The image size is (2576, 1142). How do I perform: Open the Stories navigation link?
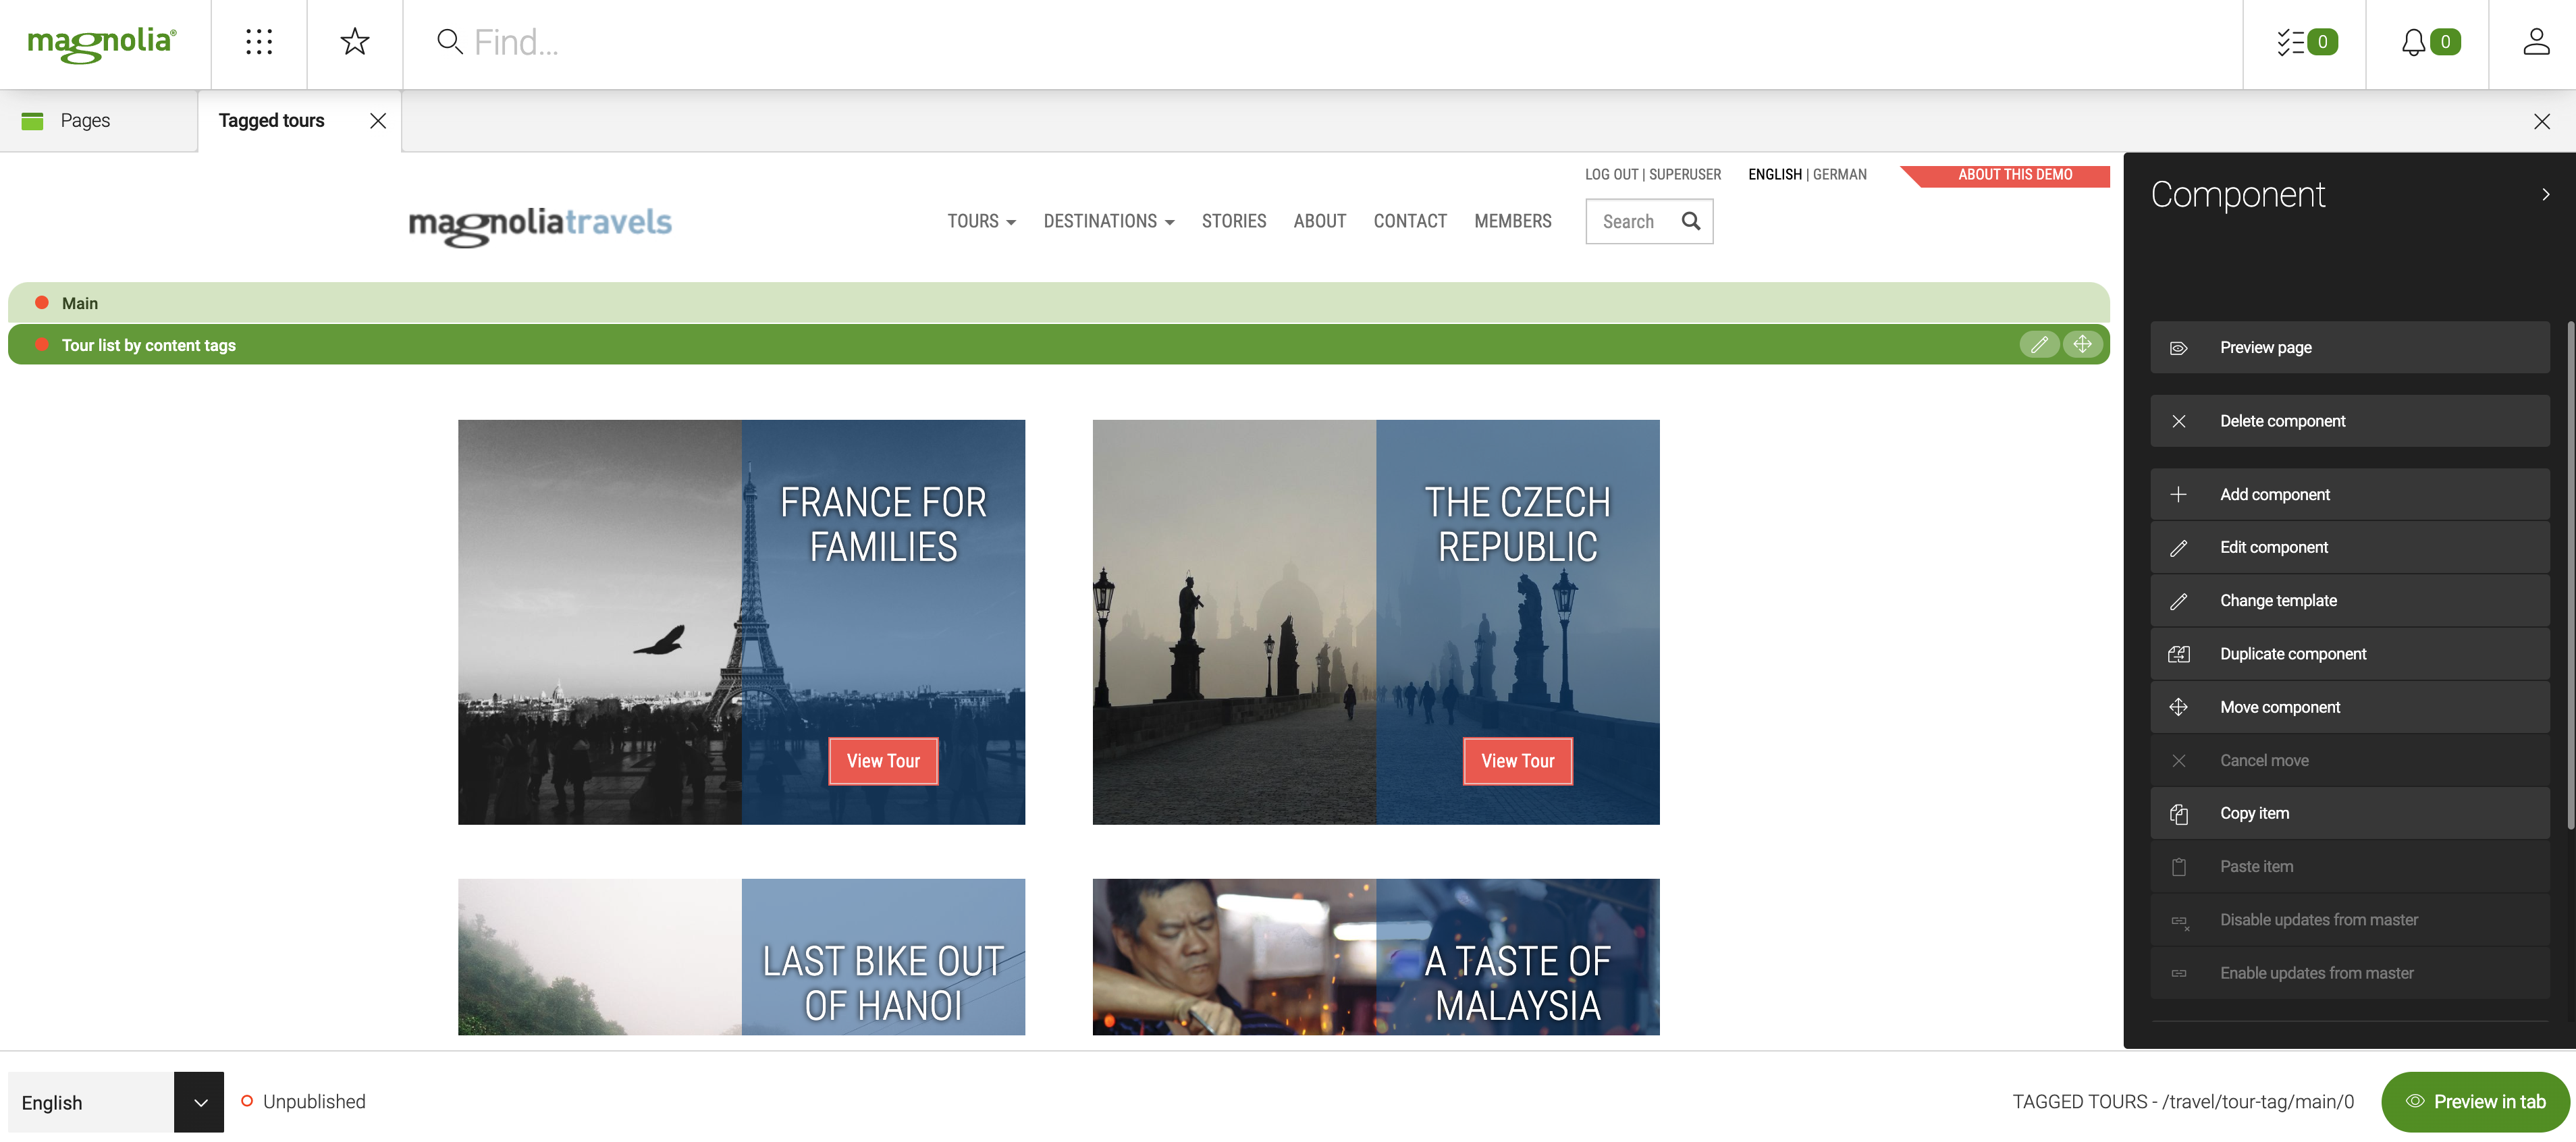click(x=1233, y=221)
